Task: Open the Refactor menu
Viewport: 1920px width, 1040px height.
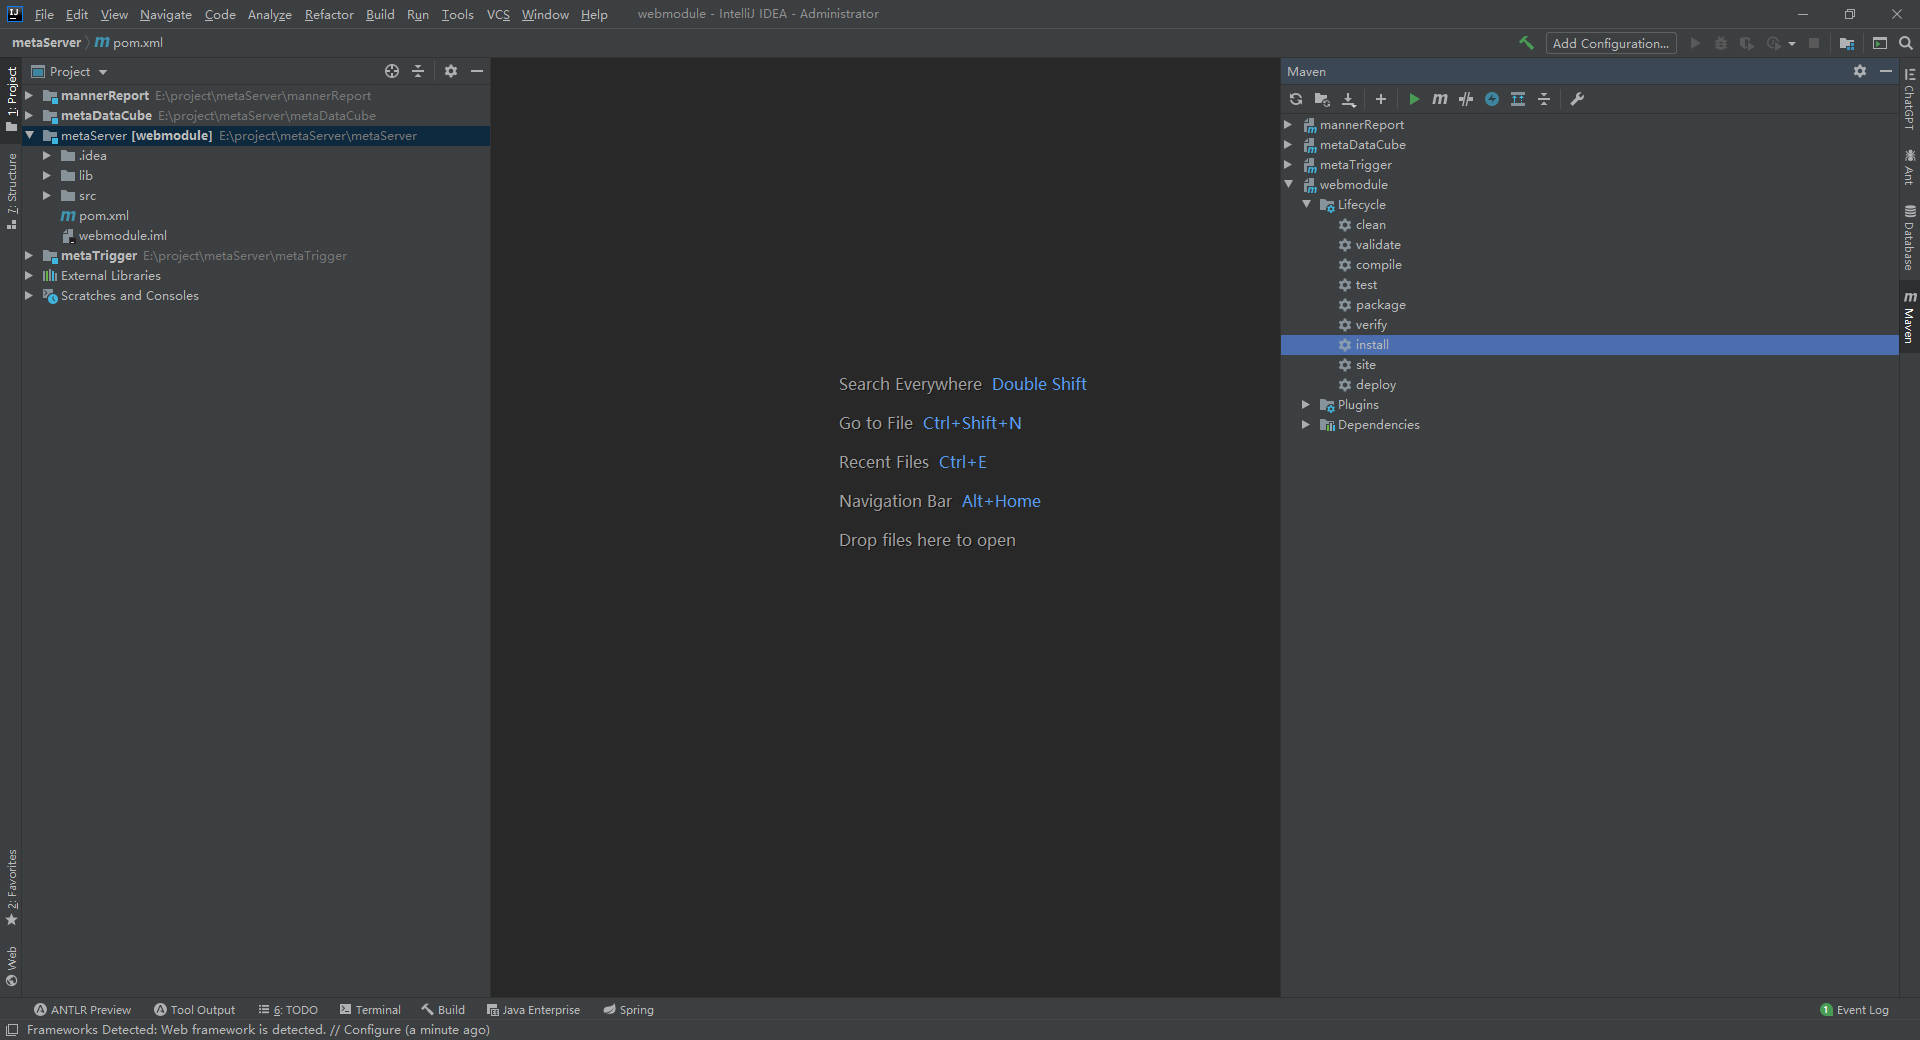Action: pos(329,14)
